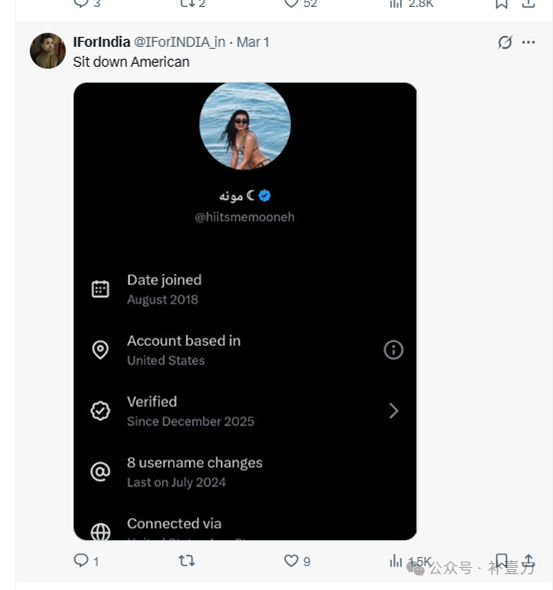Like the upper post with 52 likes

point(291,3)
